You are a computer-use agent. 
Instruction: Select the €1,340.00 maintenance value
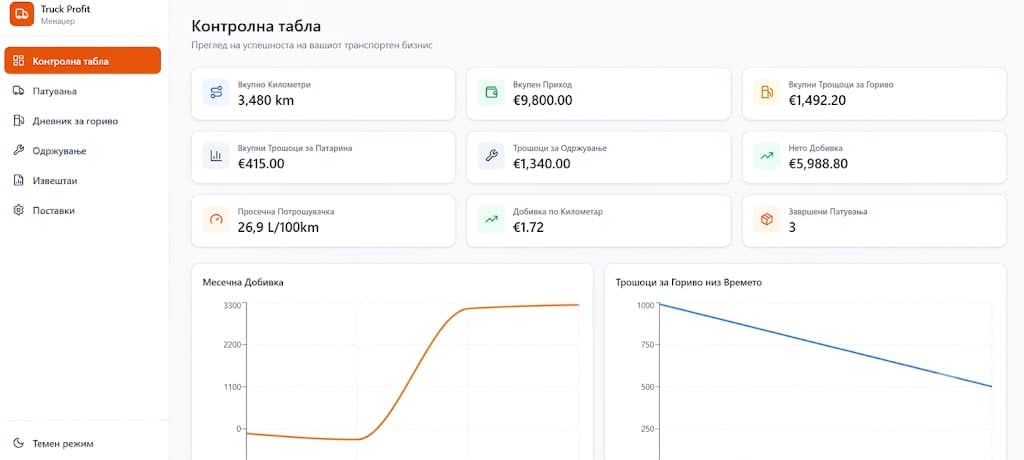pos(541,164)
